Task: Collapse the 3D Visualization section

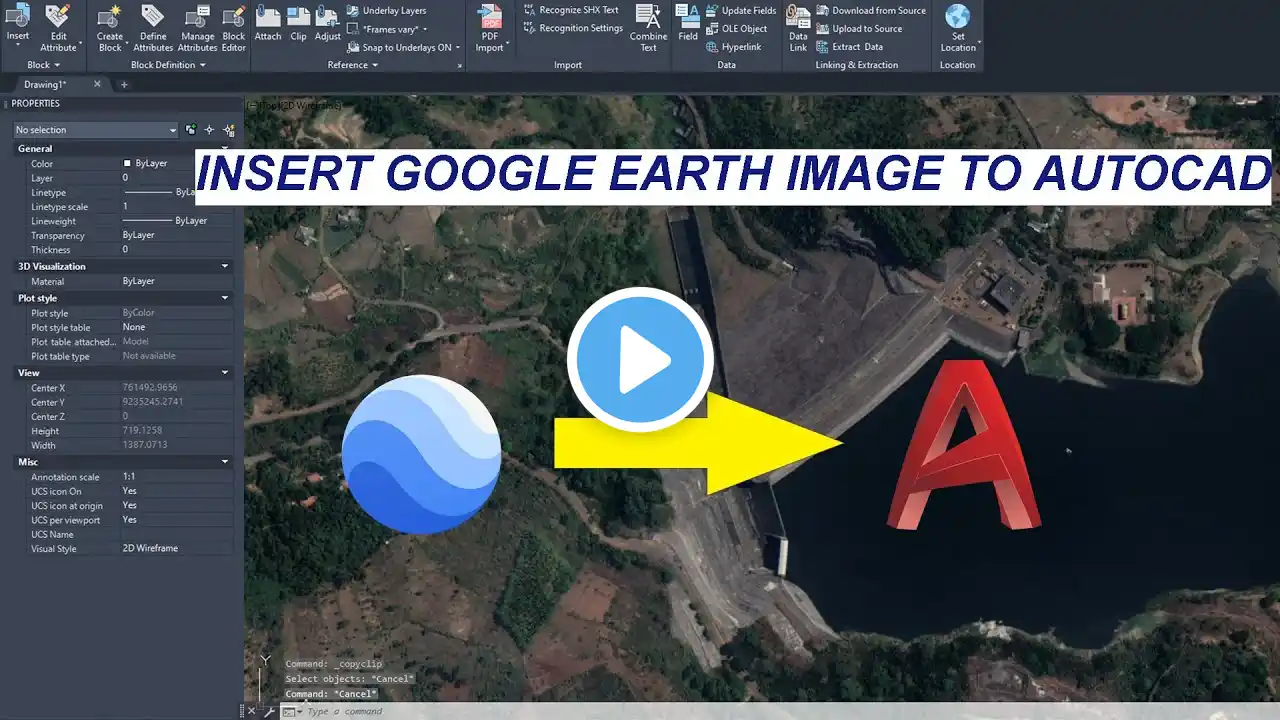Action: (x=225, y=266)
